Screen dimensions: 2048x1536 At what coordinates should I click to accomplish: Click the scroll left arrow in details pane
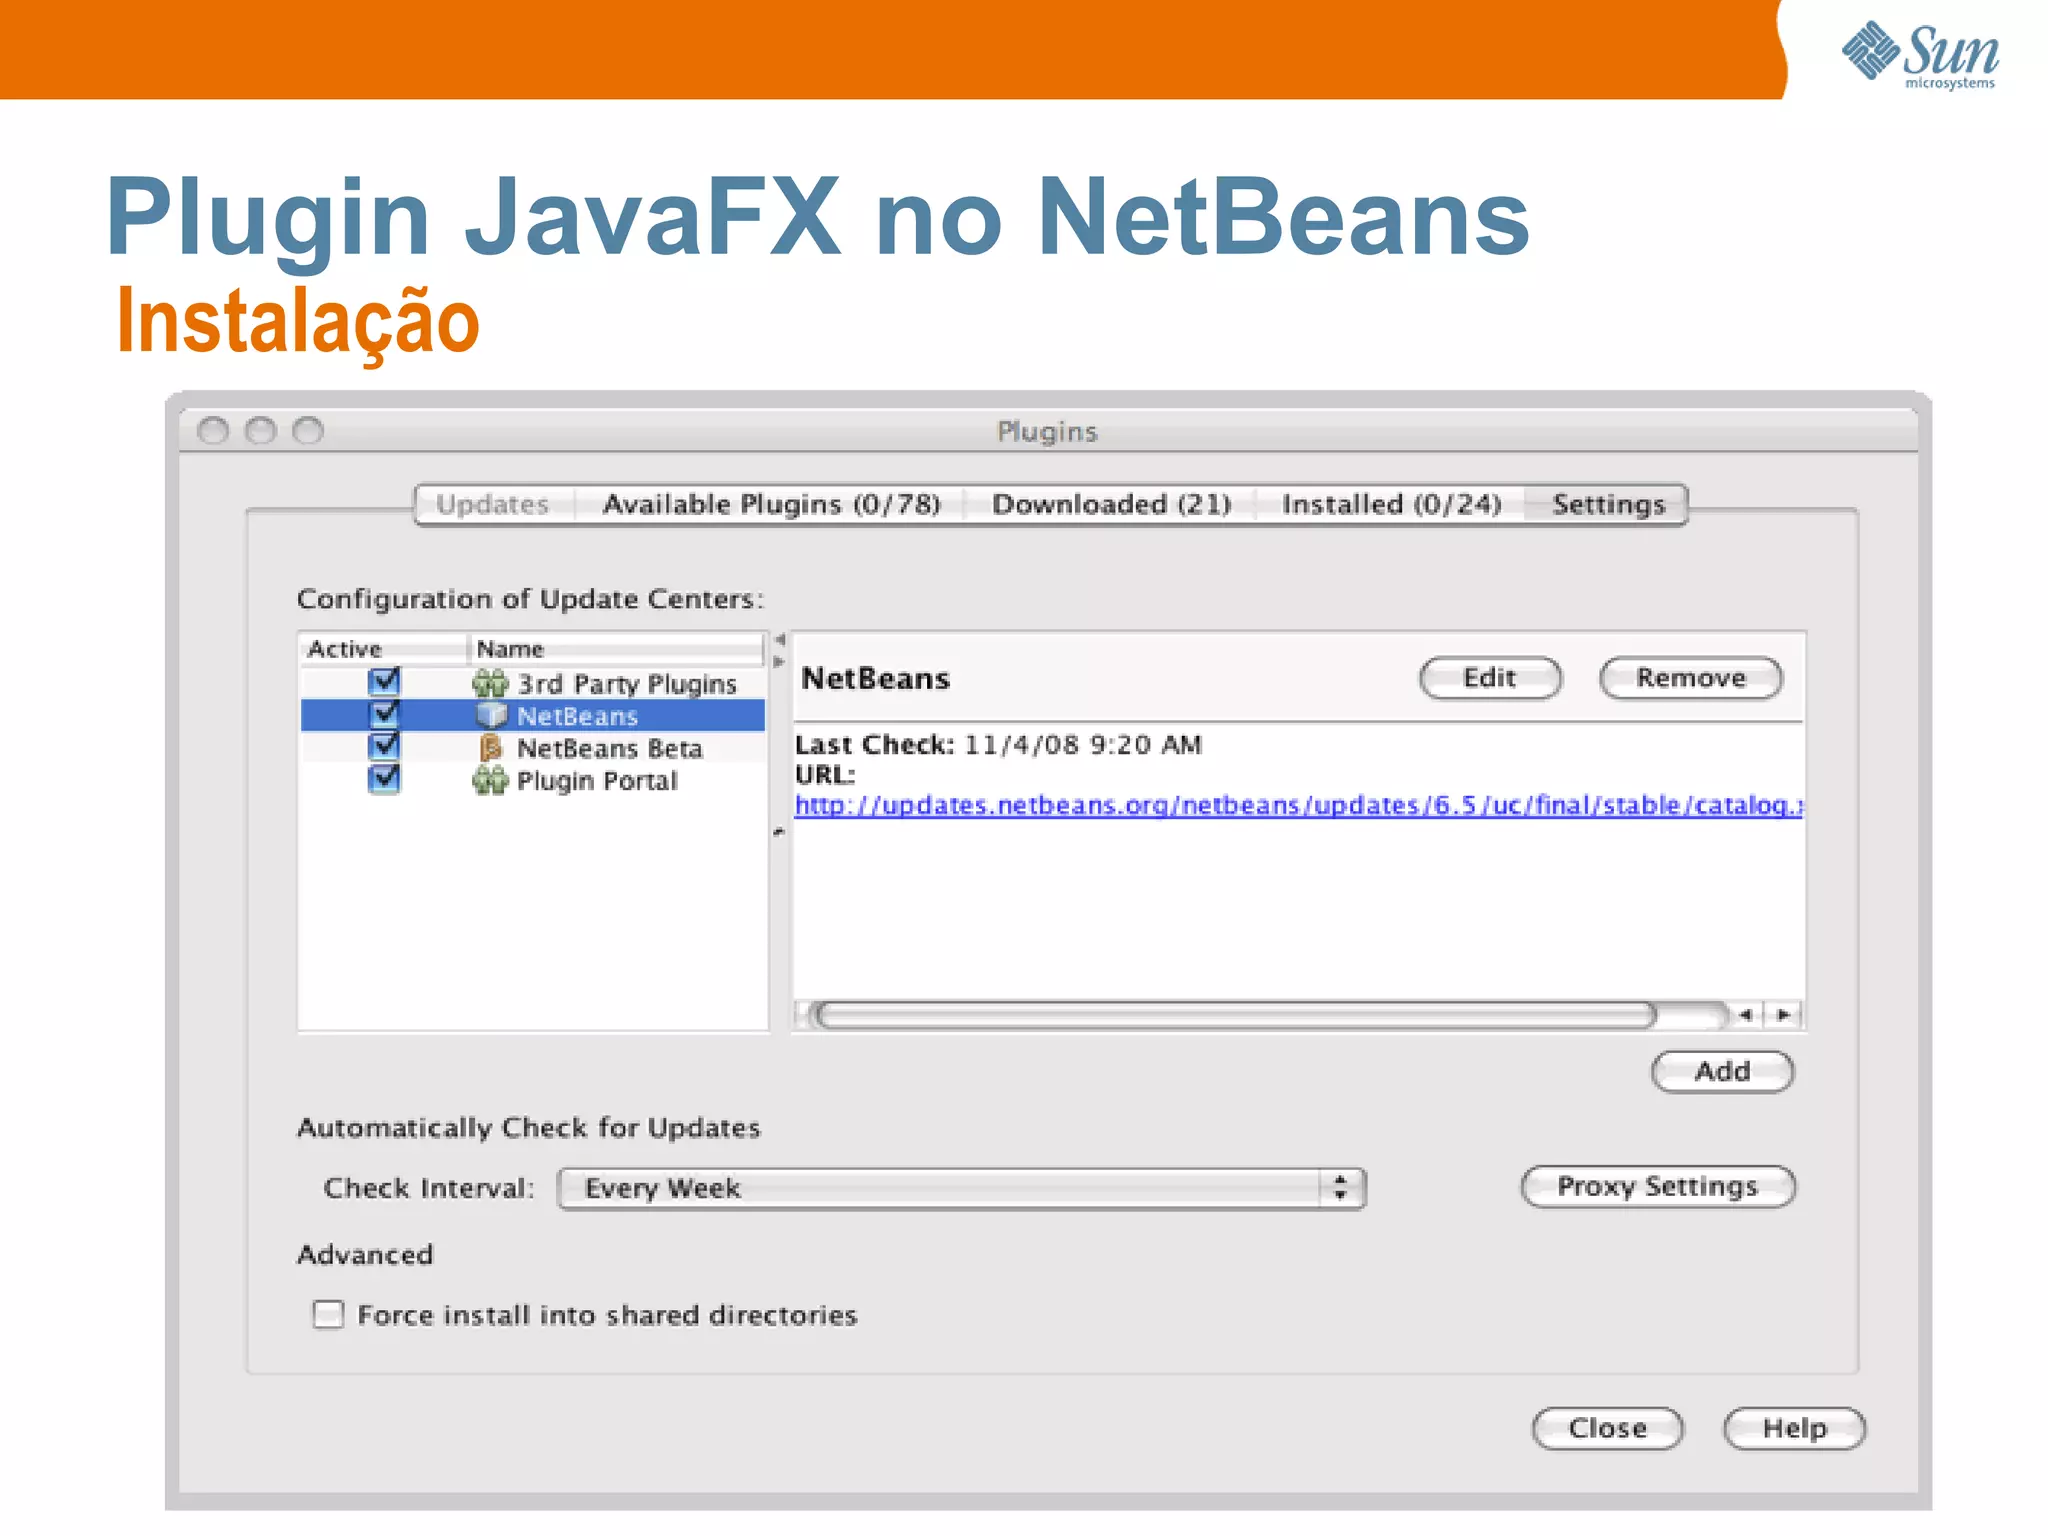[1746, 1015]
